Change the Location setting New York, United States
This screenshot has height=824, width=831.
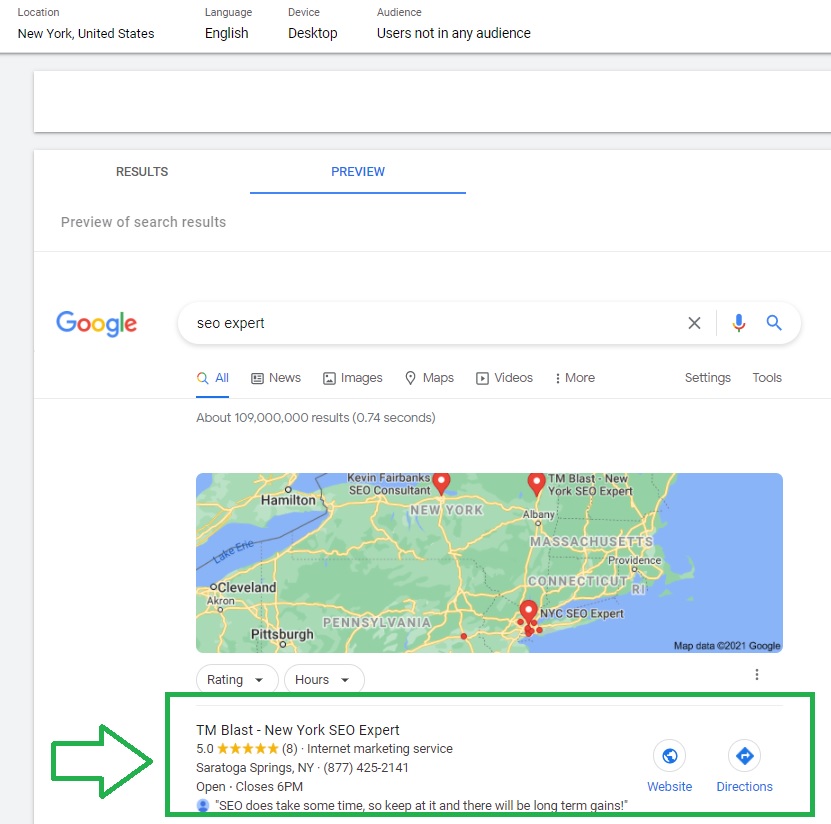[86, 33]
